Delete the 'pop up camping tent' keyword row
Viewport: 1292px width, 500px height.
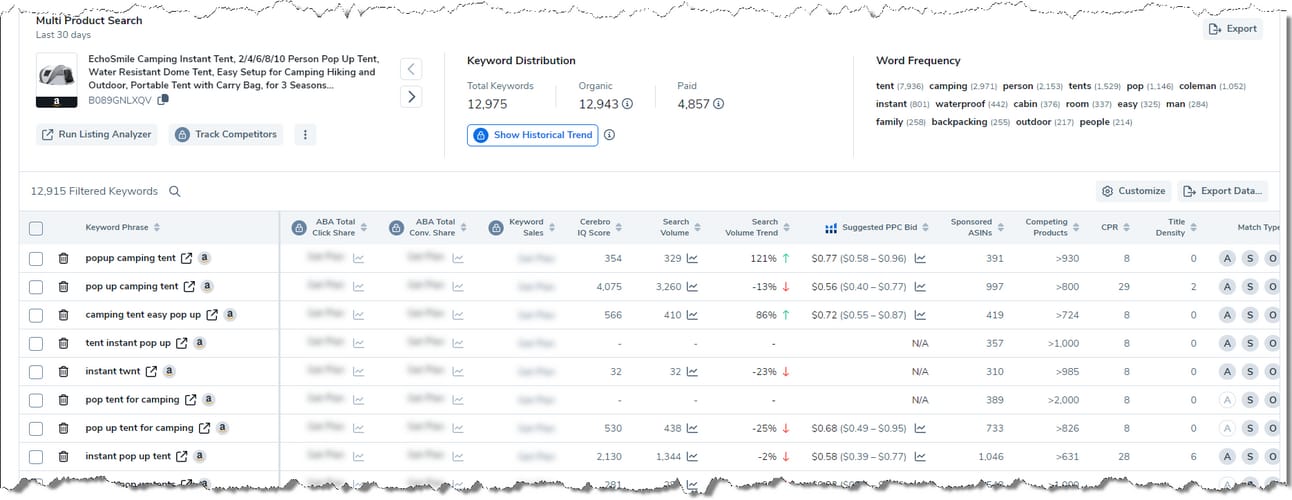(x=63, y=286)
